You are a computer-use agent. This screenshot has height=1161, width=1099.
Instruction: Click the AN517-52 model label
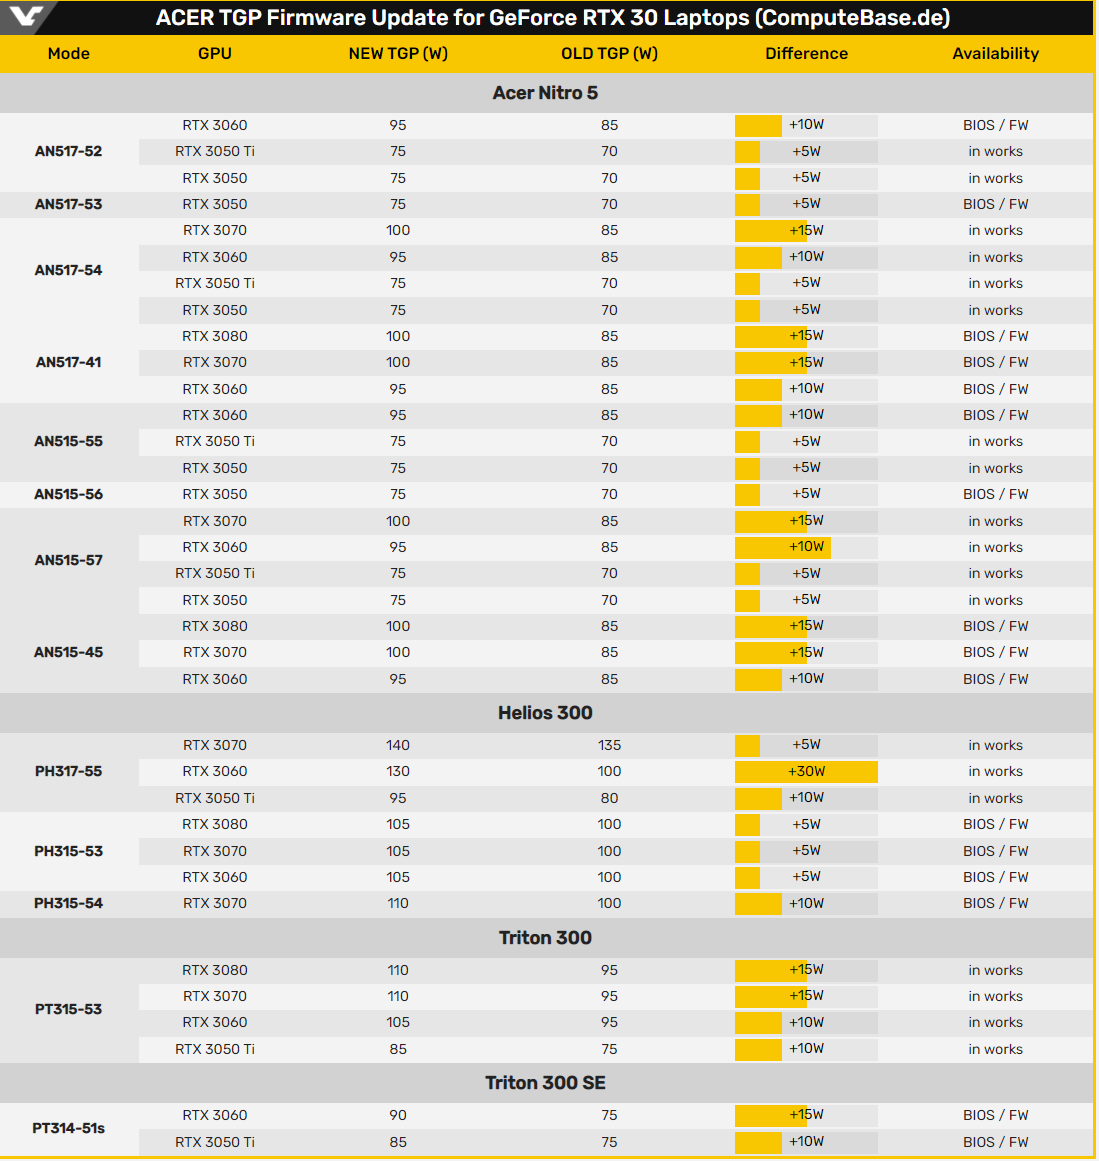[x=68, y=151]
